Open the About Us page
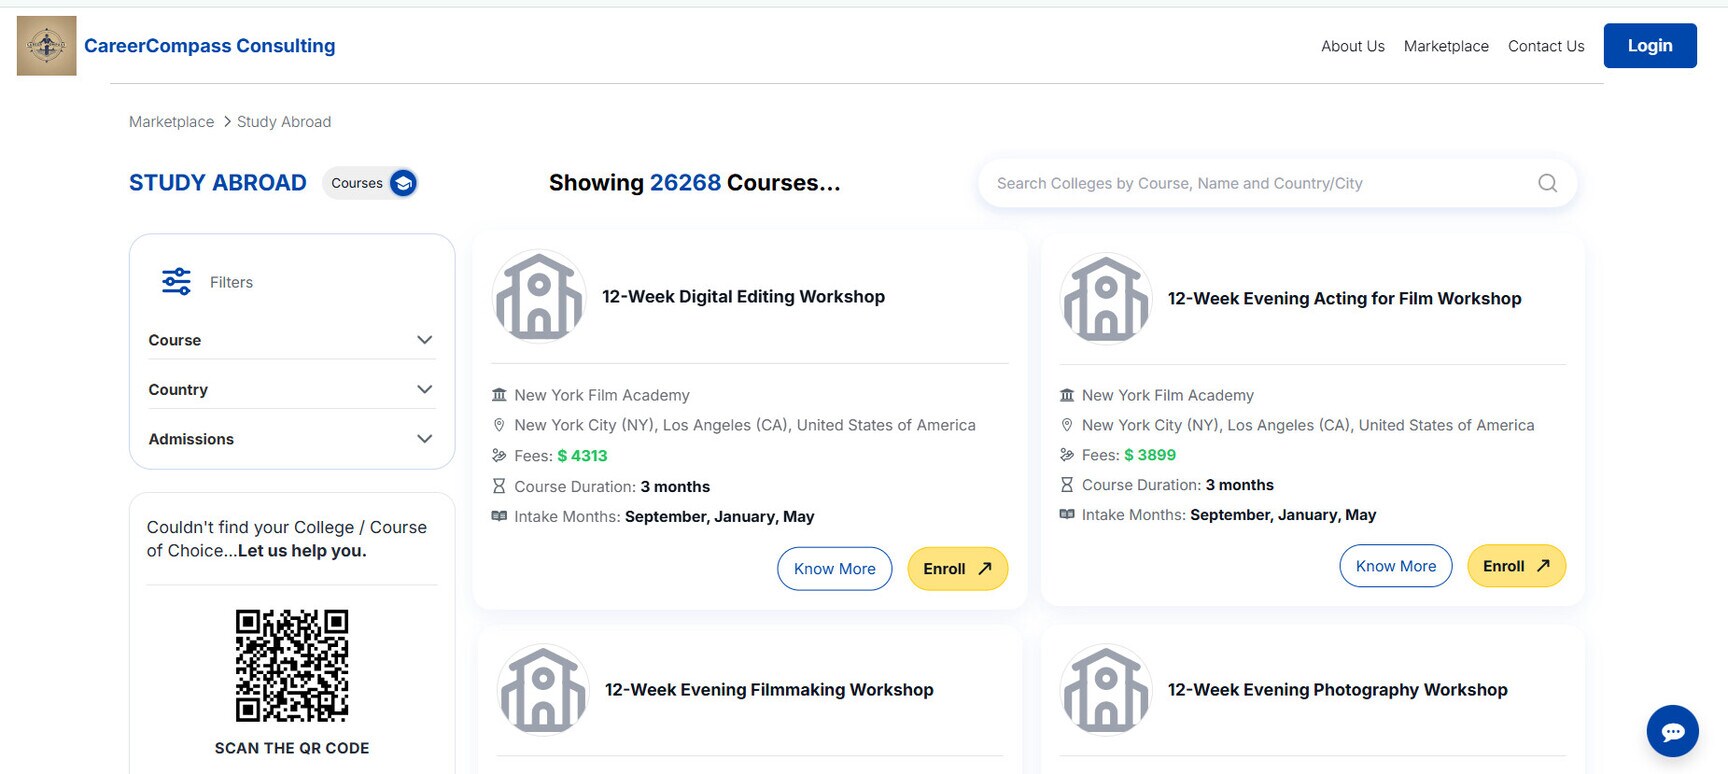This screenshot has height=774, width=1728. [1353, 46]
